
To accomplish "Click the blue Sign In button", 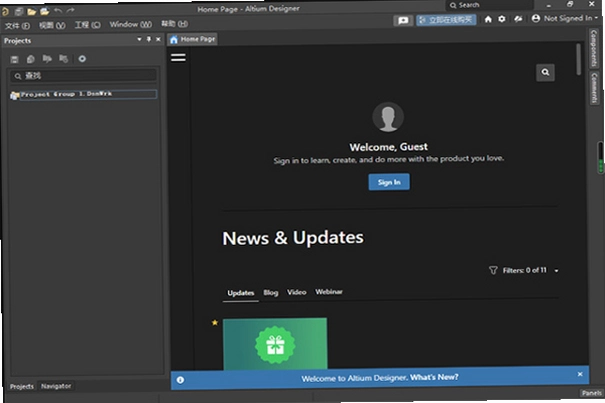I will [389, 182].
